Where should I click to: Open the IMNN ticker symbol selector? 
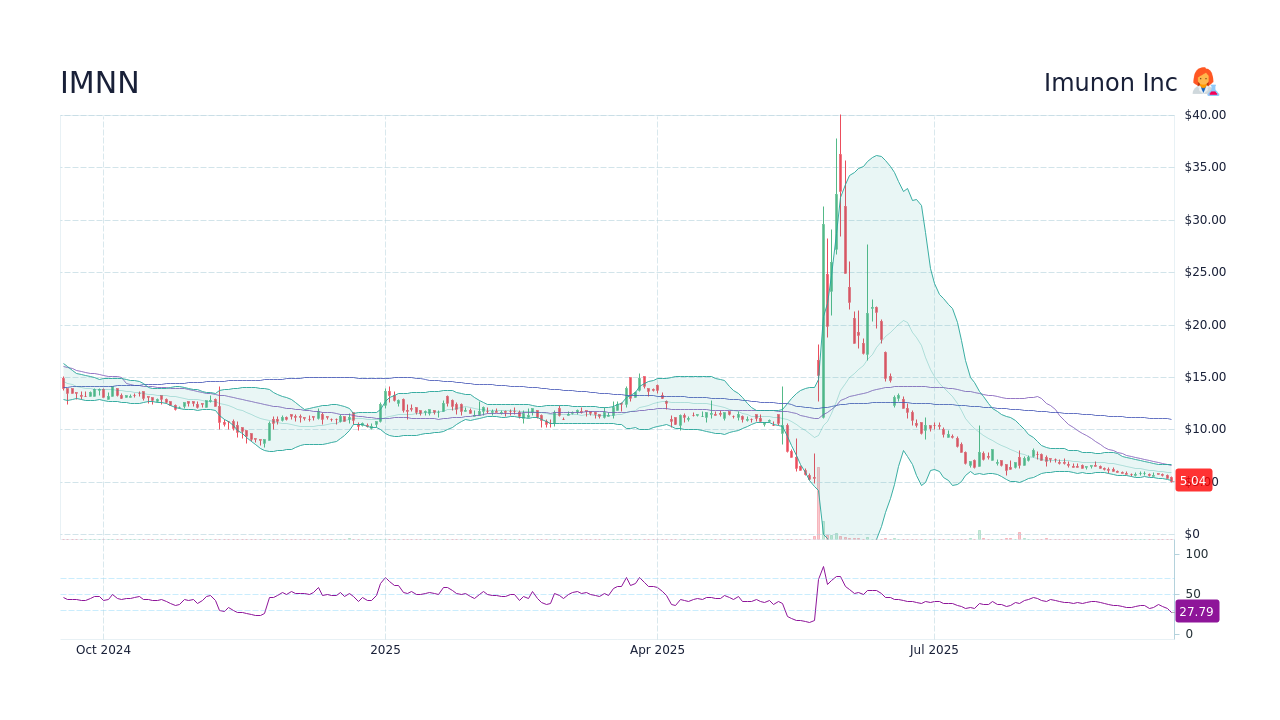[x=99, y=83]
